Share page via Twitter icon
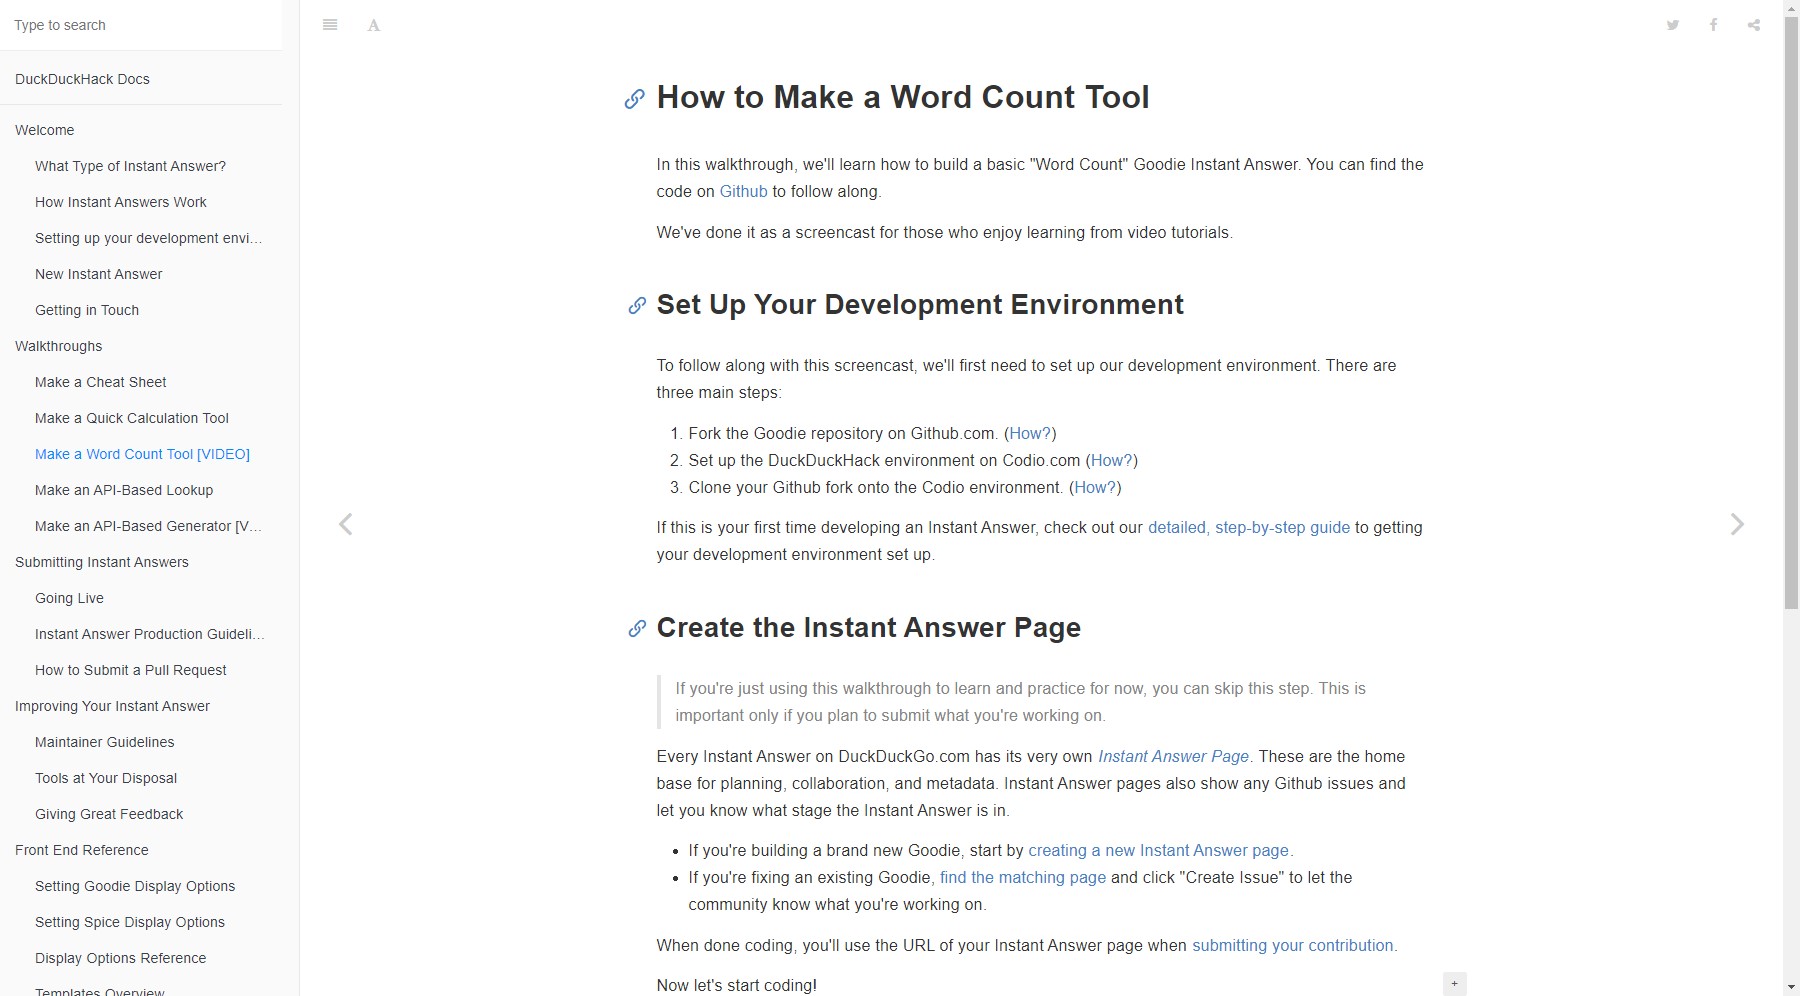The image size is (1800, 996). [1672, 25]
